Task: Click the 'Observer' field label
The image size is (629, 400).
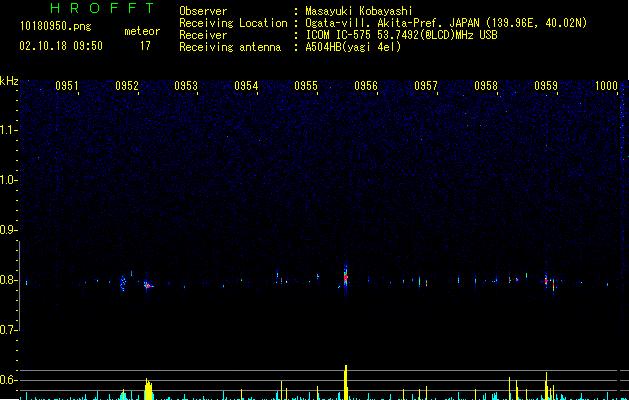Action: pyautogui.click(x=203, y=11)
